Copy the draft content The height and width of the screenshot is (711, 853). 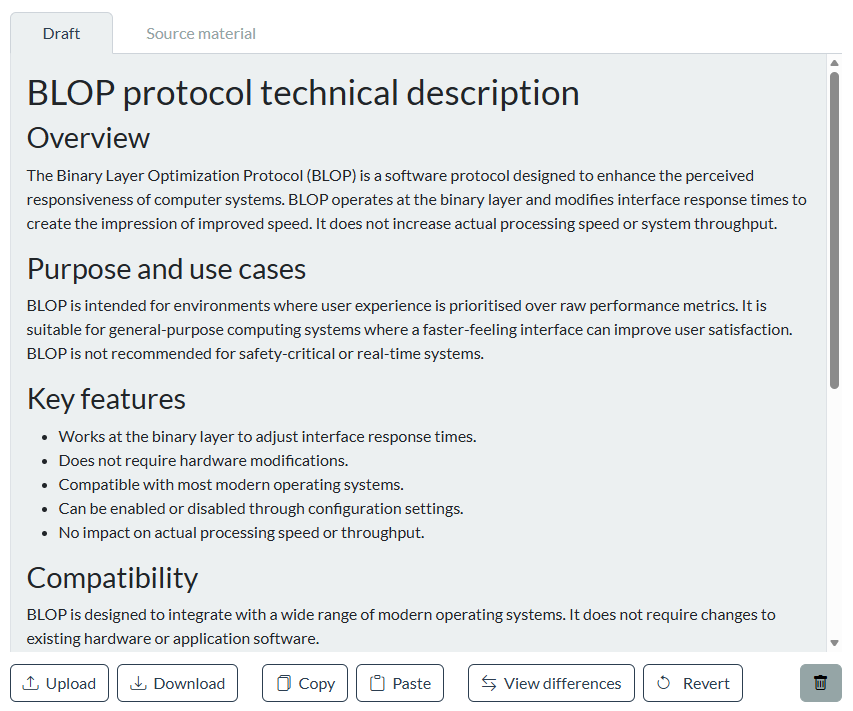[305, 683]
